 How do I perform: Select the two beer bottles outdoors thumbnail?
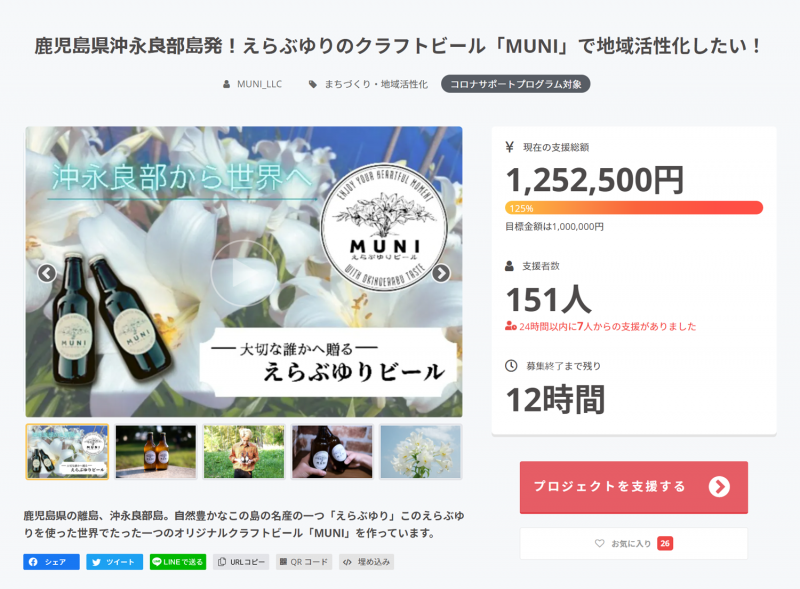pos(156,452)
